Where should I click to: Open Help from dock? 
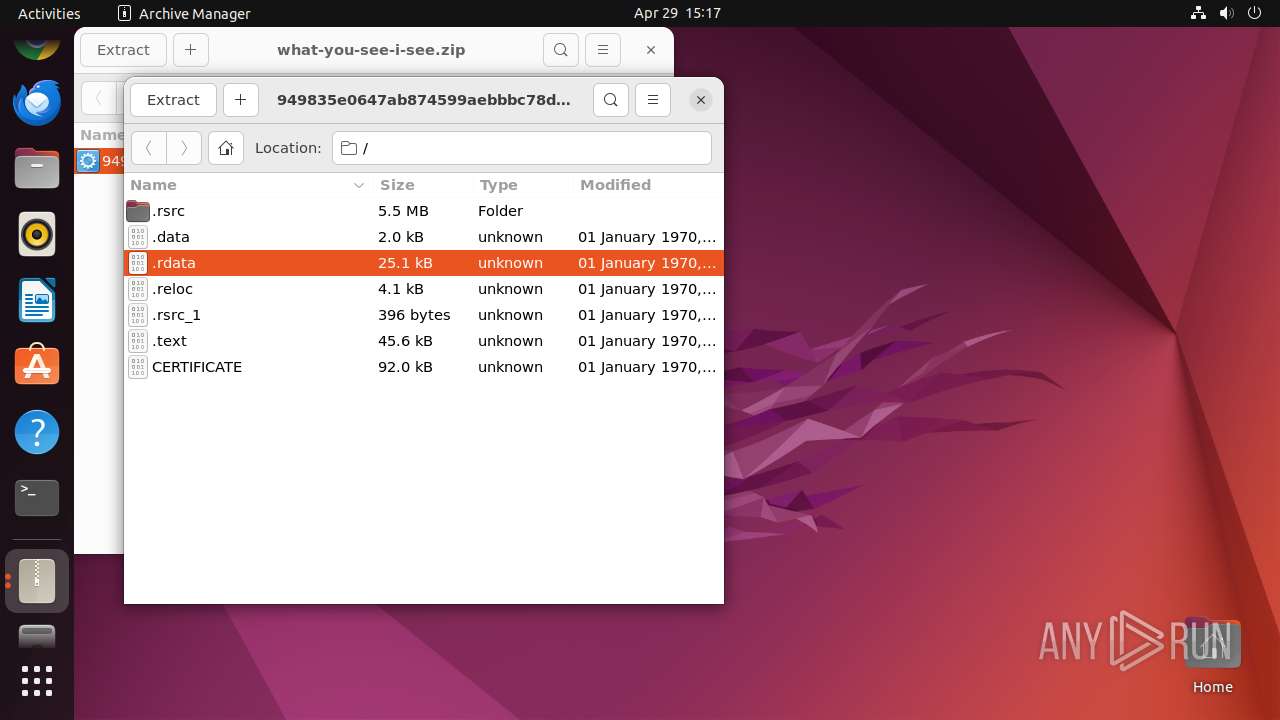(37, 432)
